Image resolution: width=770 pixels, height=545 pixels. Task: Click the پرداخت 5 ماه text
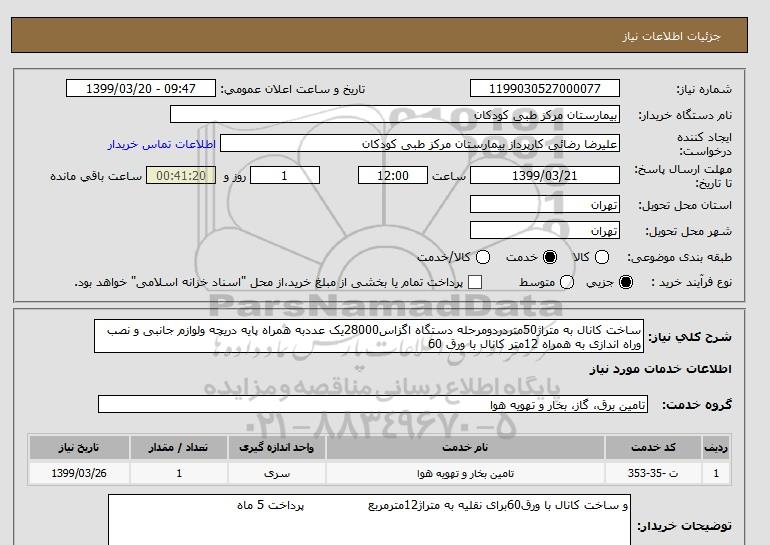click(x=271, y=505)
